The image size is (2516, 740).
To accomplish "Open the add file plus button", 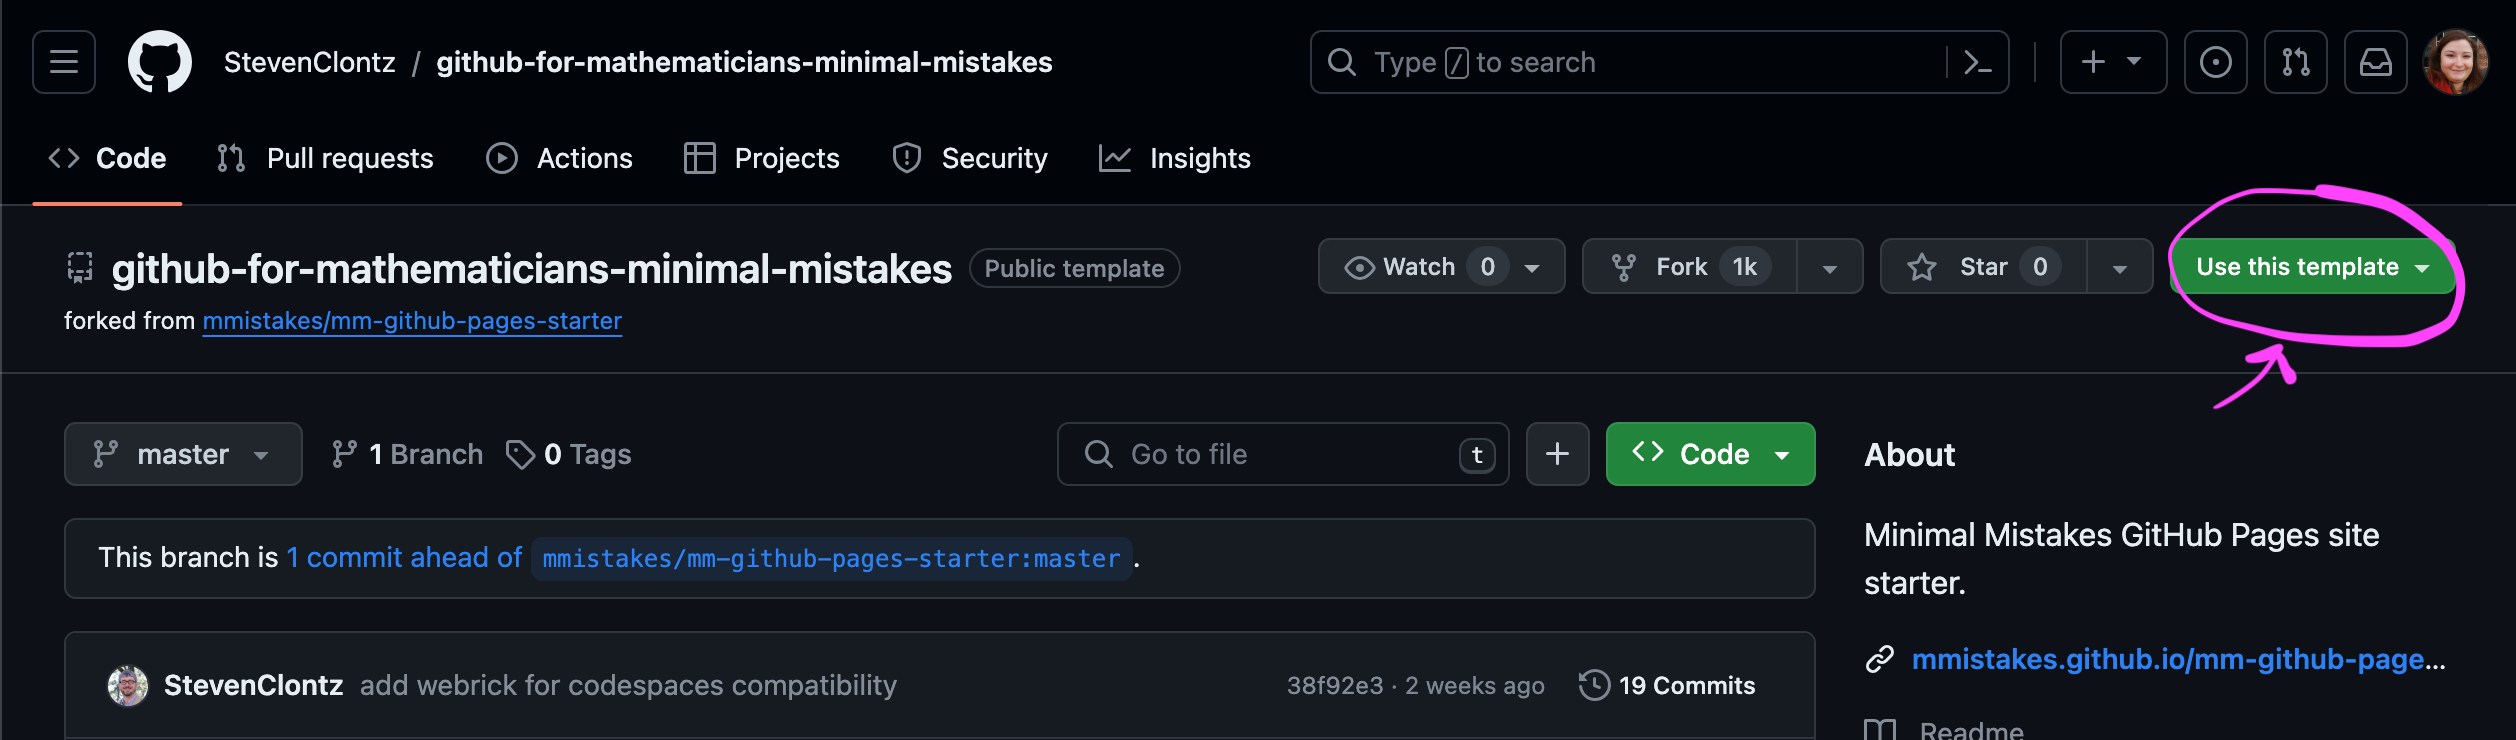I will click(x=1557, y=454).
